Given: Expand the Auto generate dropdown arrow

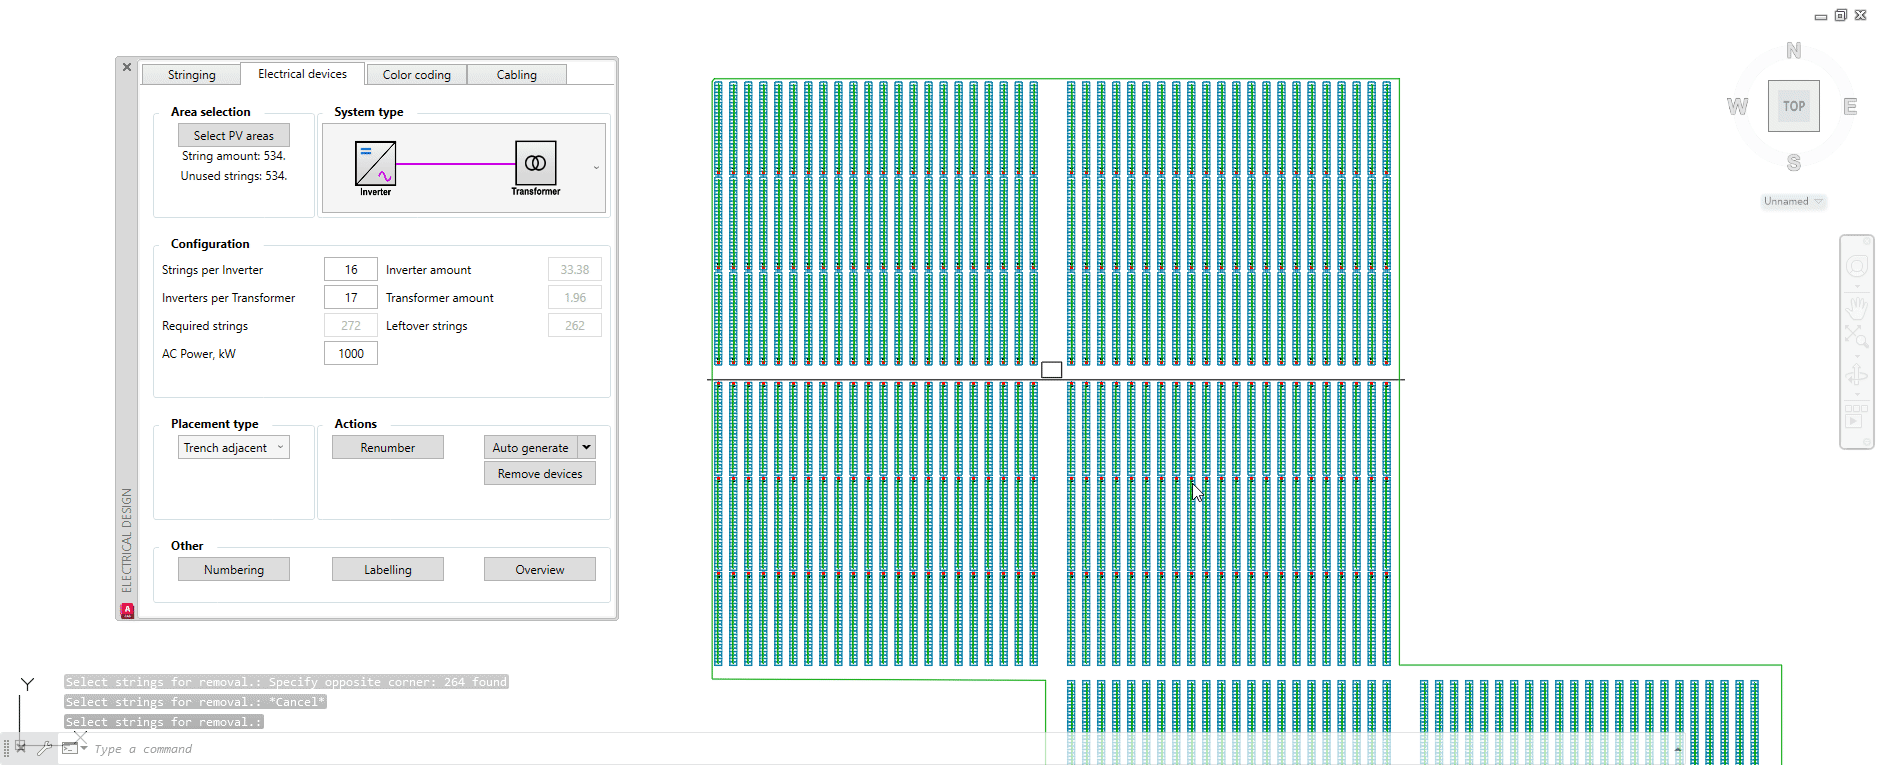Looking at the screenshot, I should coord(587,448).
